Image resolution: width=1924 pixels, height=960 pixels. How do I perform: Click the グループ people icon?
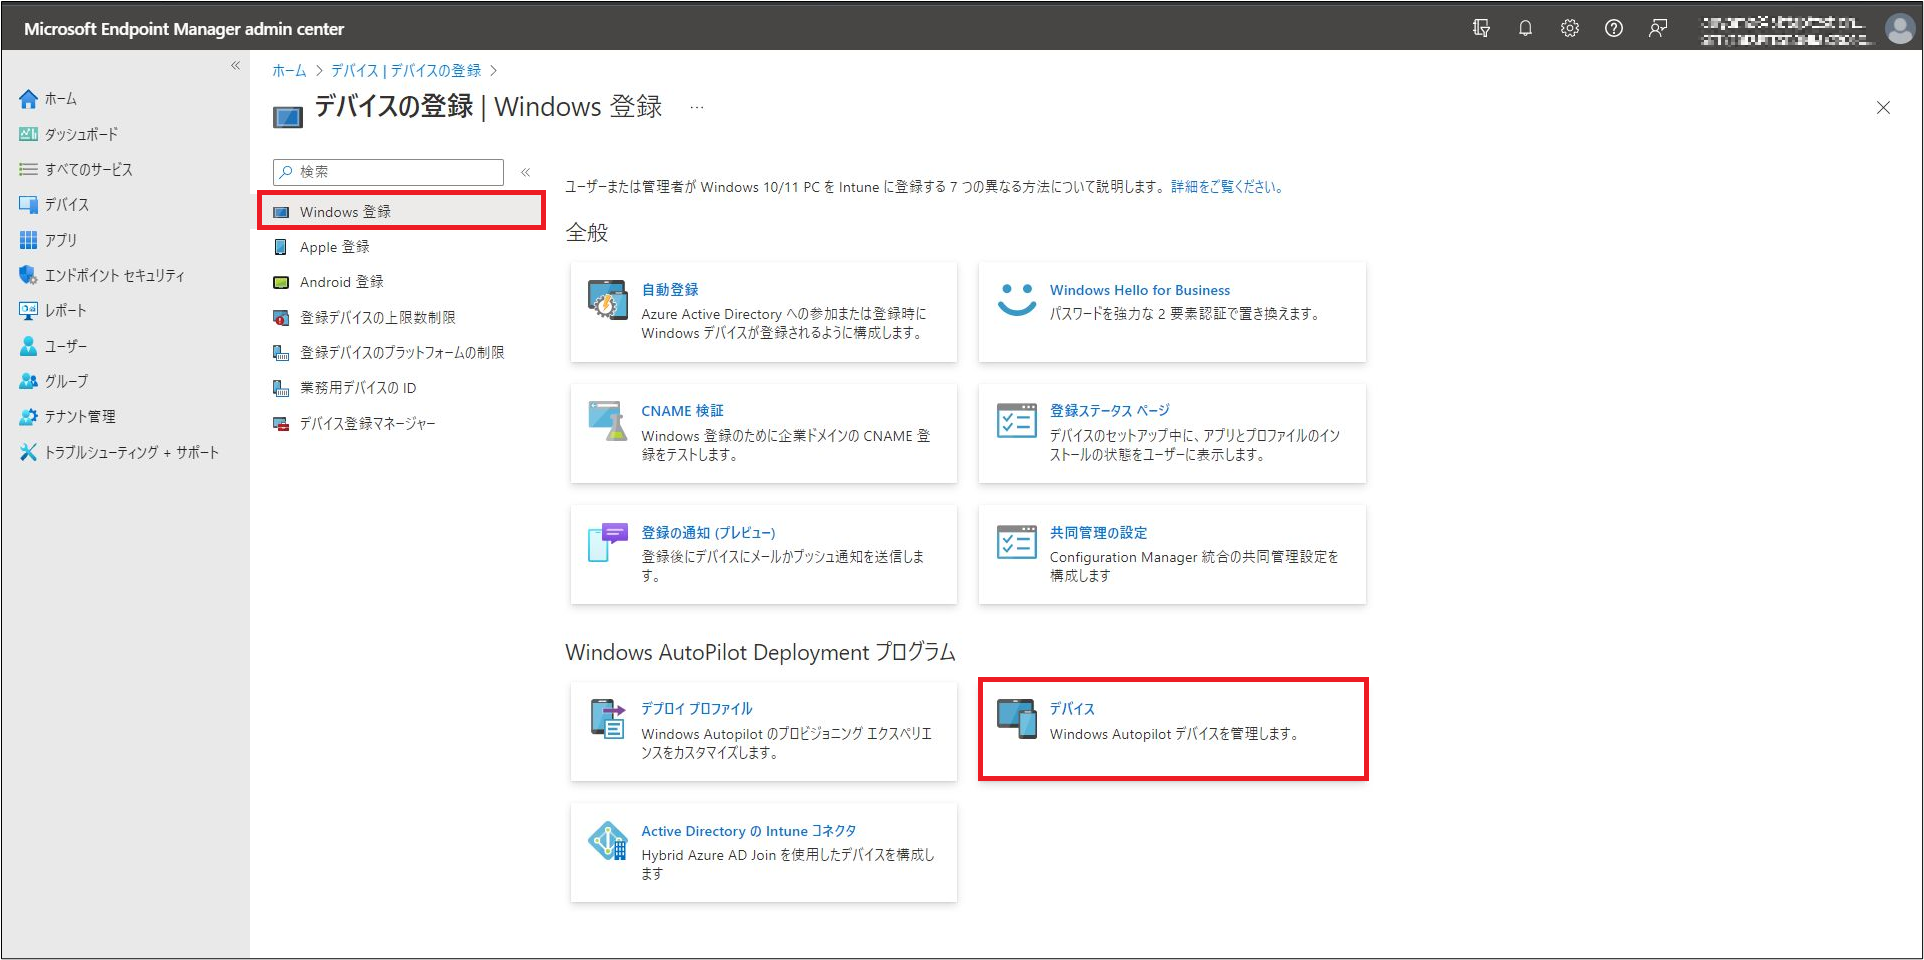pos(28,381)
